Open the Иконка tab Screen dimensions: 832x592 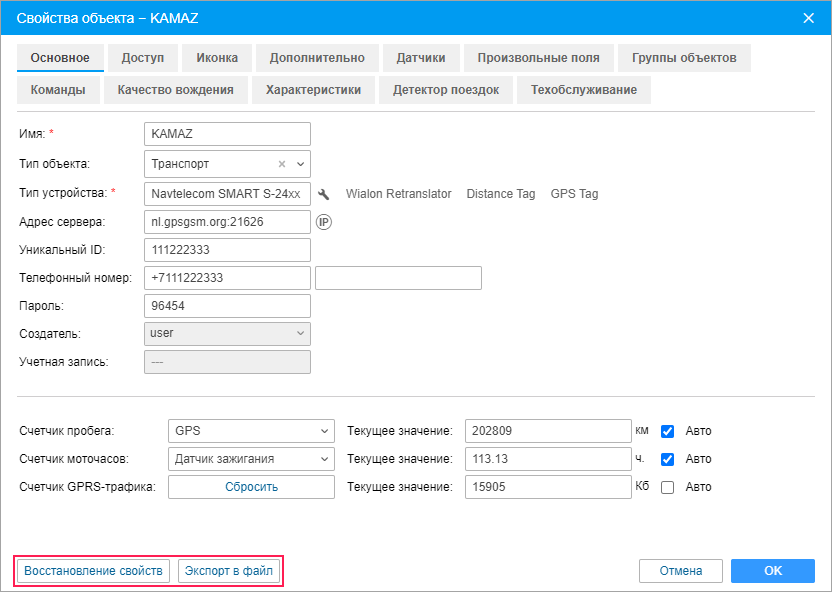click(217, 58)
